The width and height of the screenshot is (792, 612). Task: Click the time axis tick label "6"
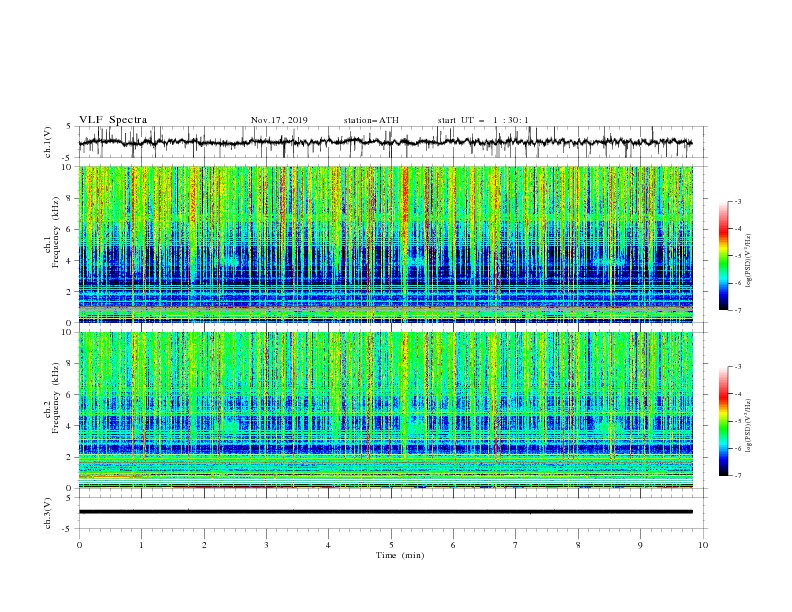(x=454, y=545)
